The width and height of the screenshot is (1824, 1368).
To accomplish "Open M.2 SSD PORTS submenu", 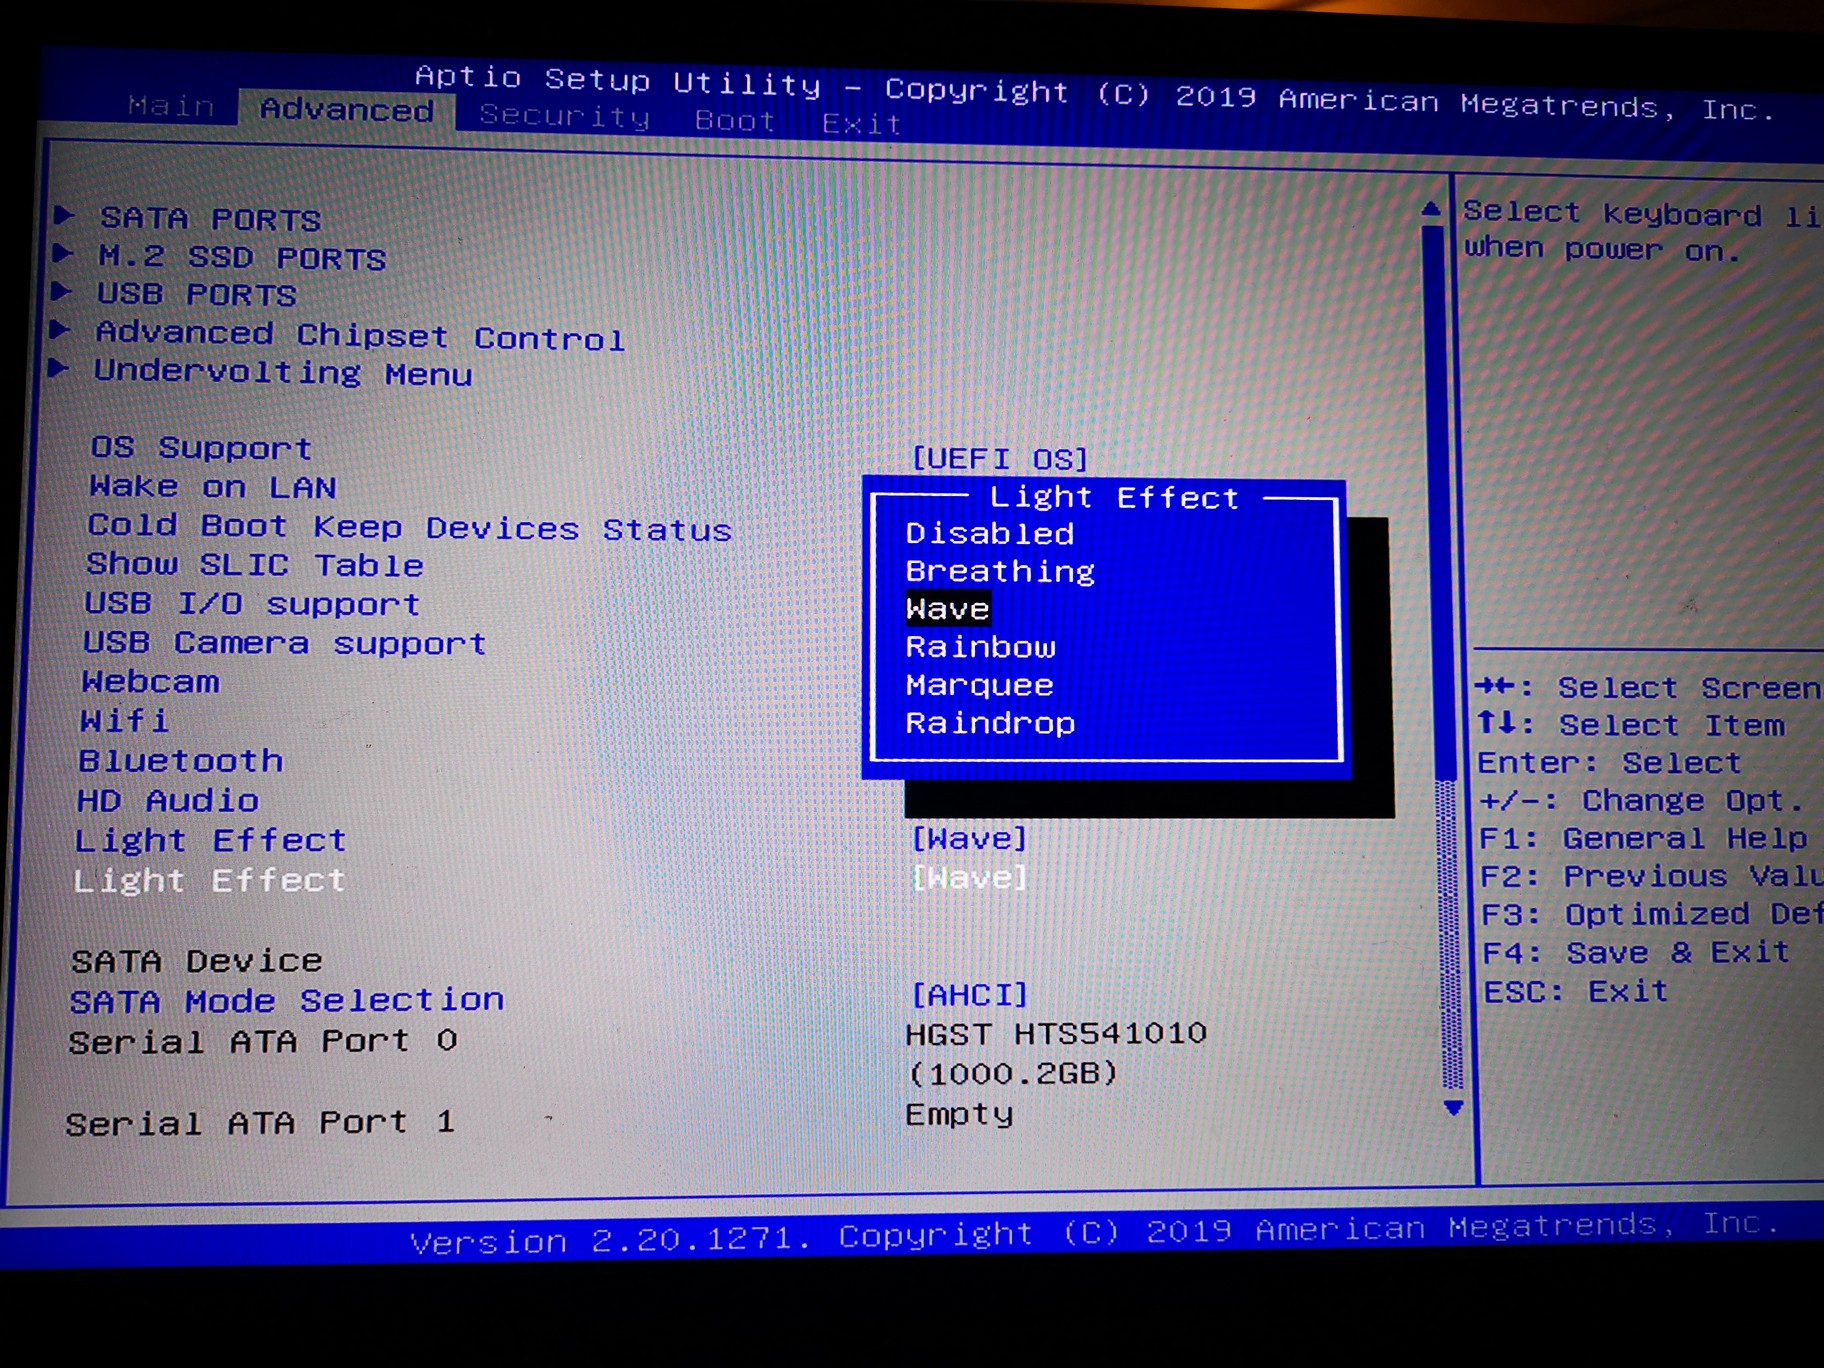I will tap(242, 257).
